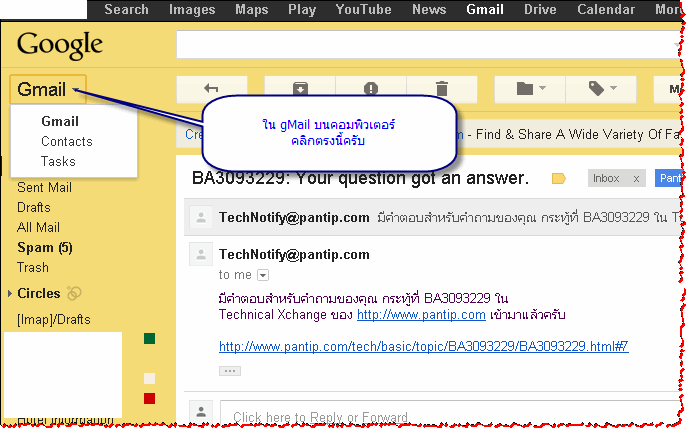
Task: Open the http://www.pantip.com link
Action: click(421, 315)
